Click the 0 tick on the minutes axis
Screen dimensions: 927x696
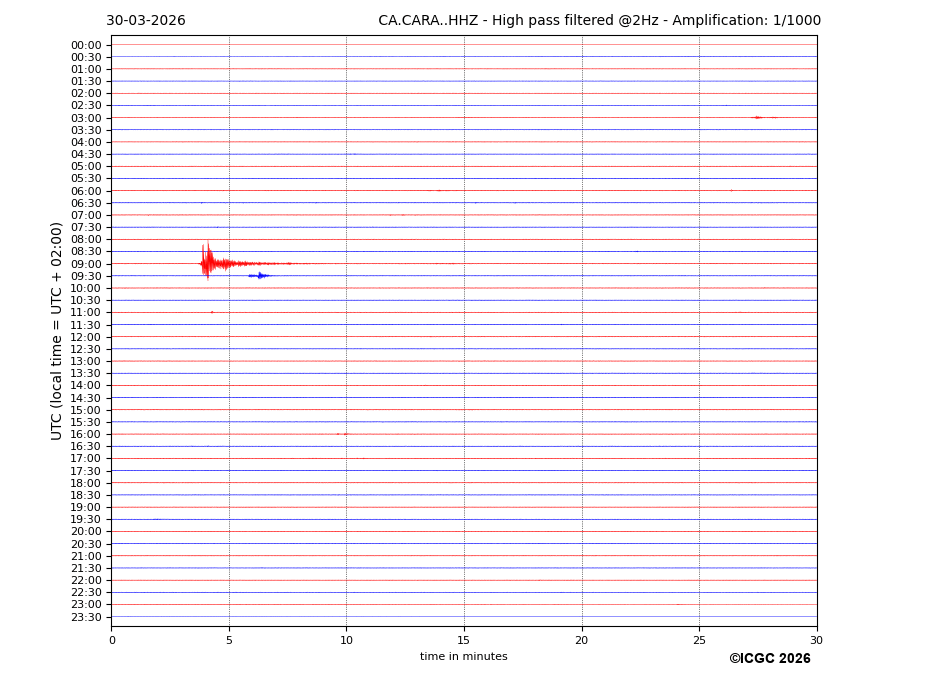coord(112,640)
